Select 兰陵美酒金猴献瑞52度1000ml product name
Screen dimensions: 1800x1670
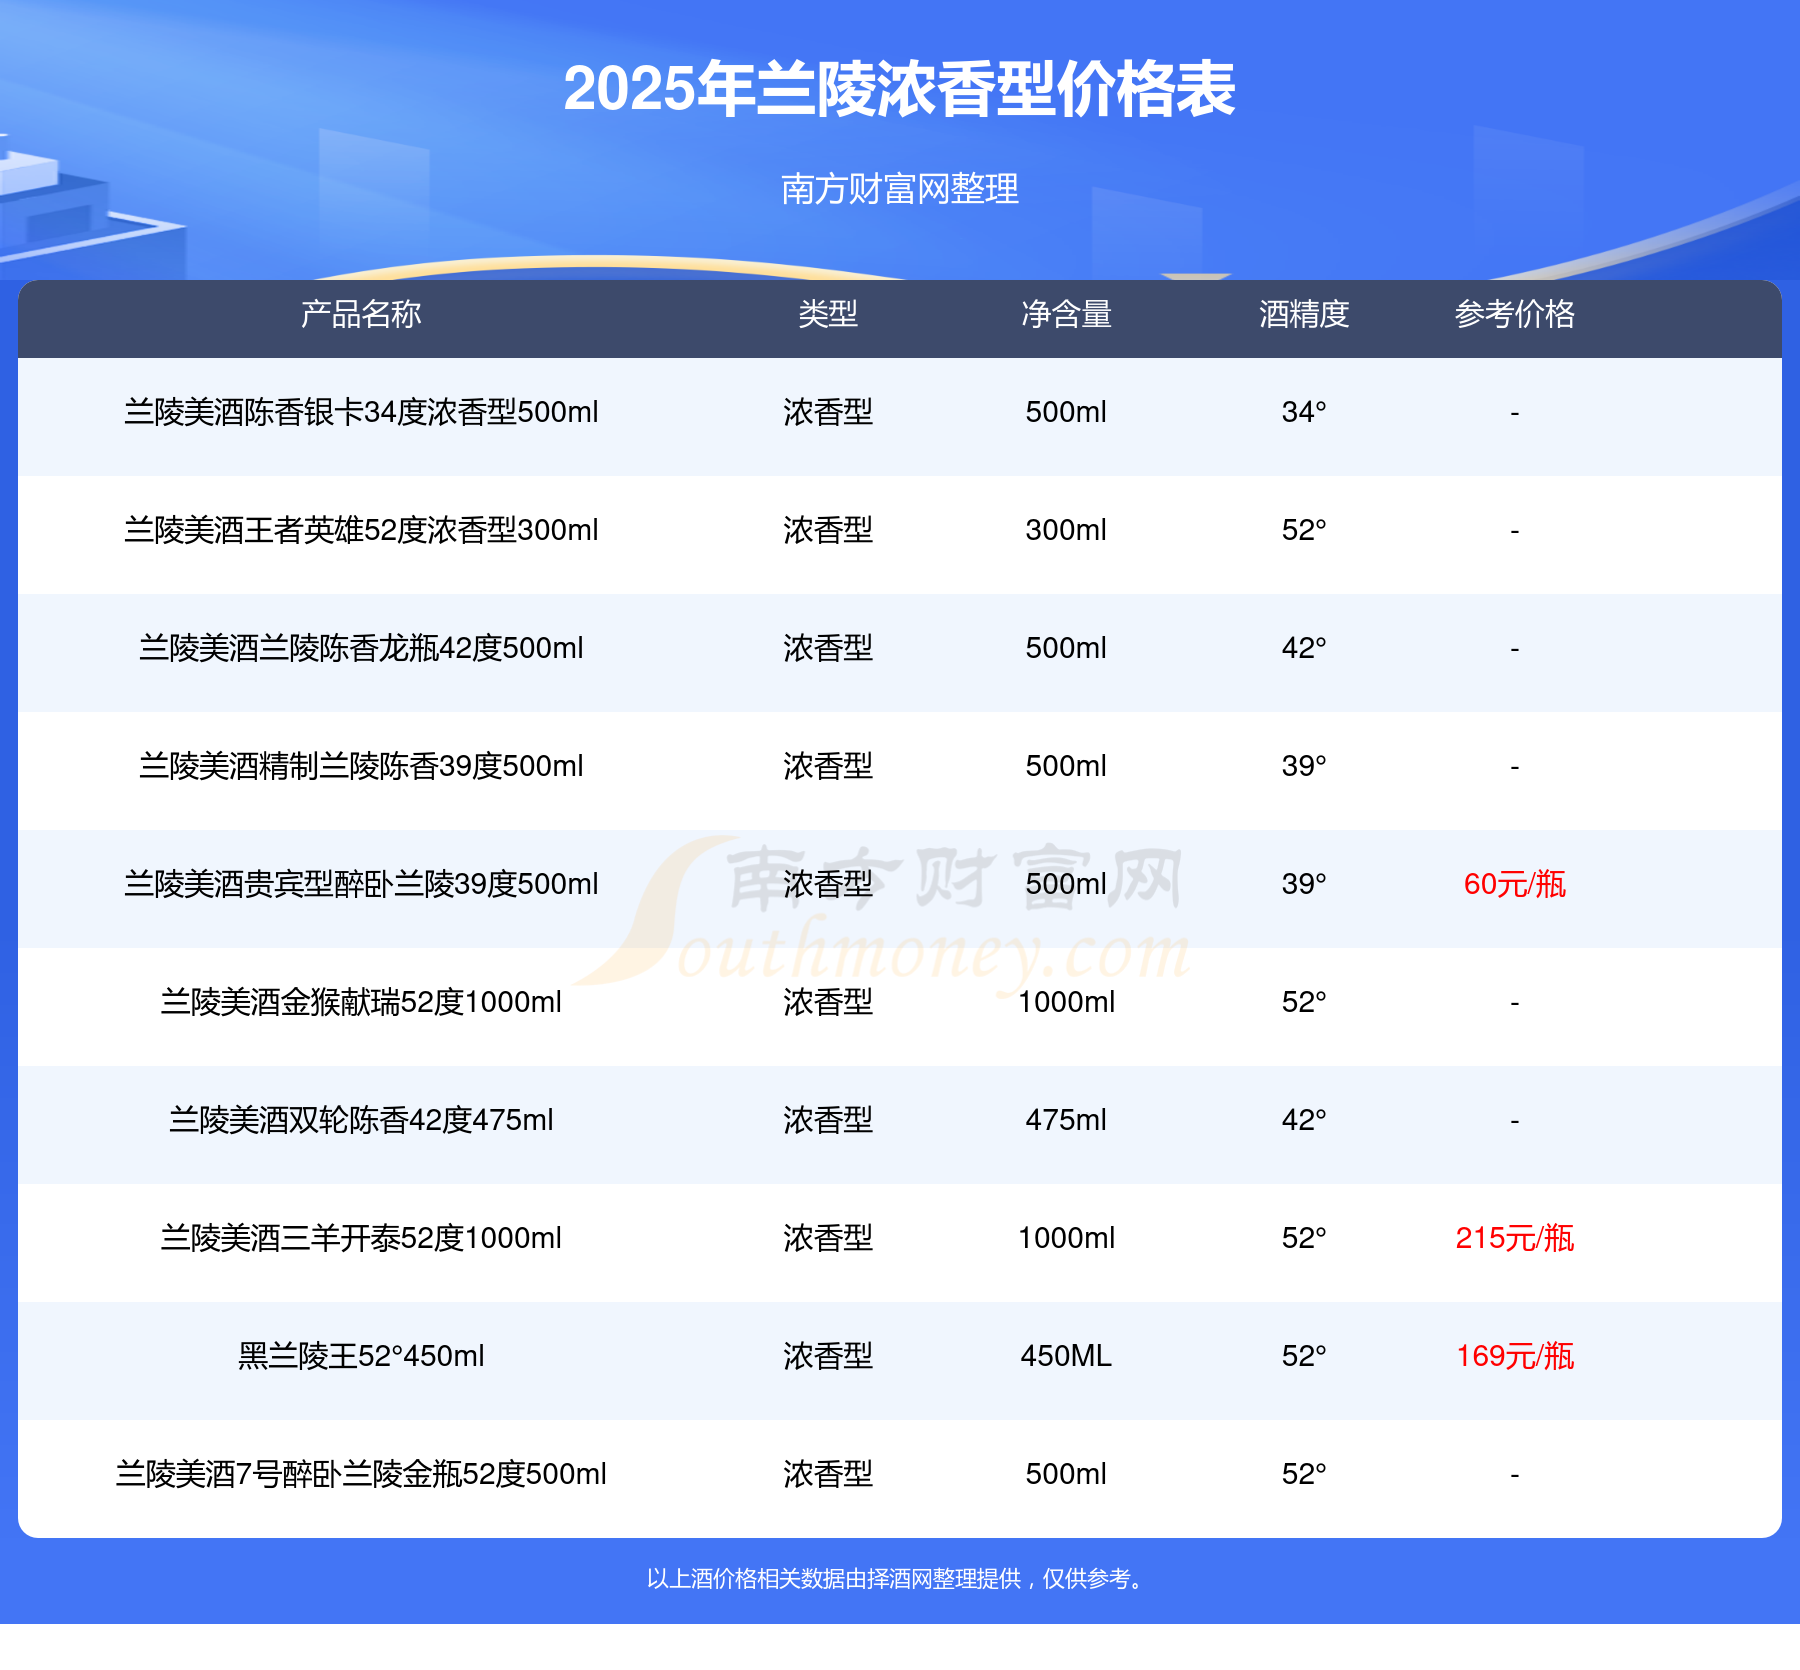tap(361, 1002)
